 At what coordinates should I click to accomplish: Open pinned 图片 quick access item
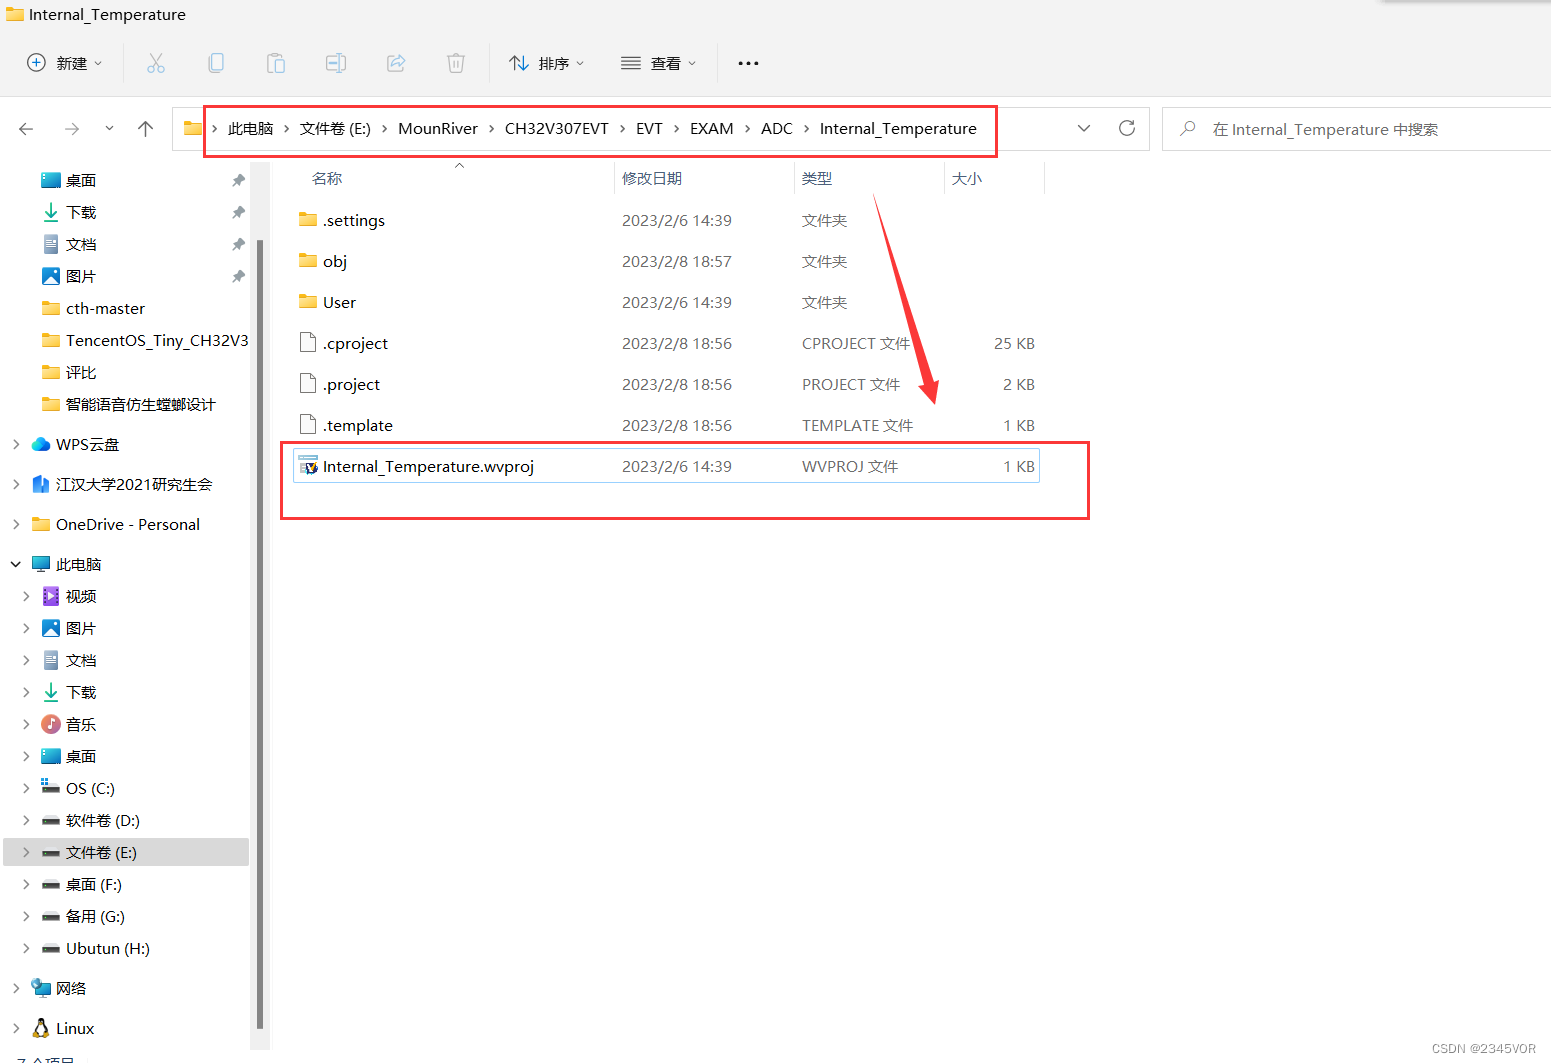pyautogui.click(x=81, y=277)
